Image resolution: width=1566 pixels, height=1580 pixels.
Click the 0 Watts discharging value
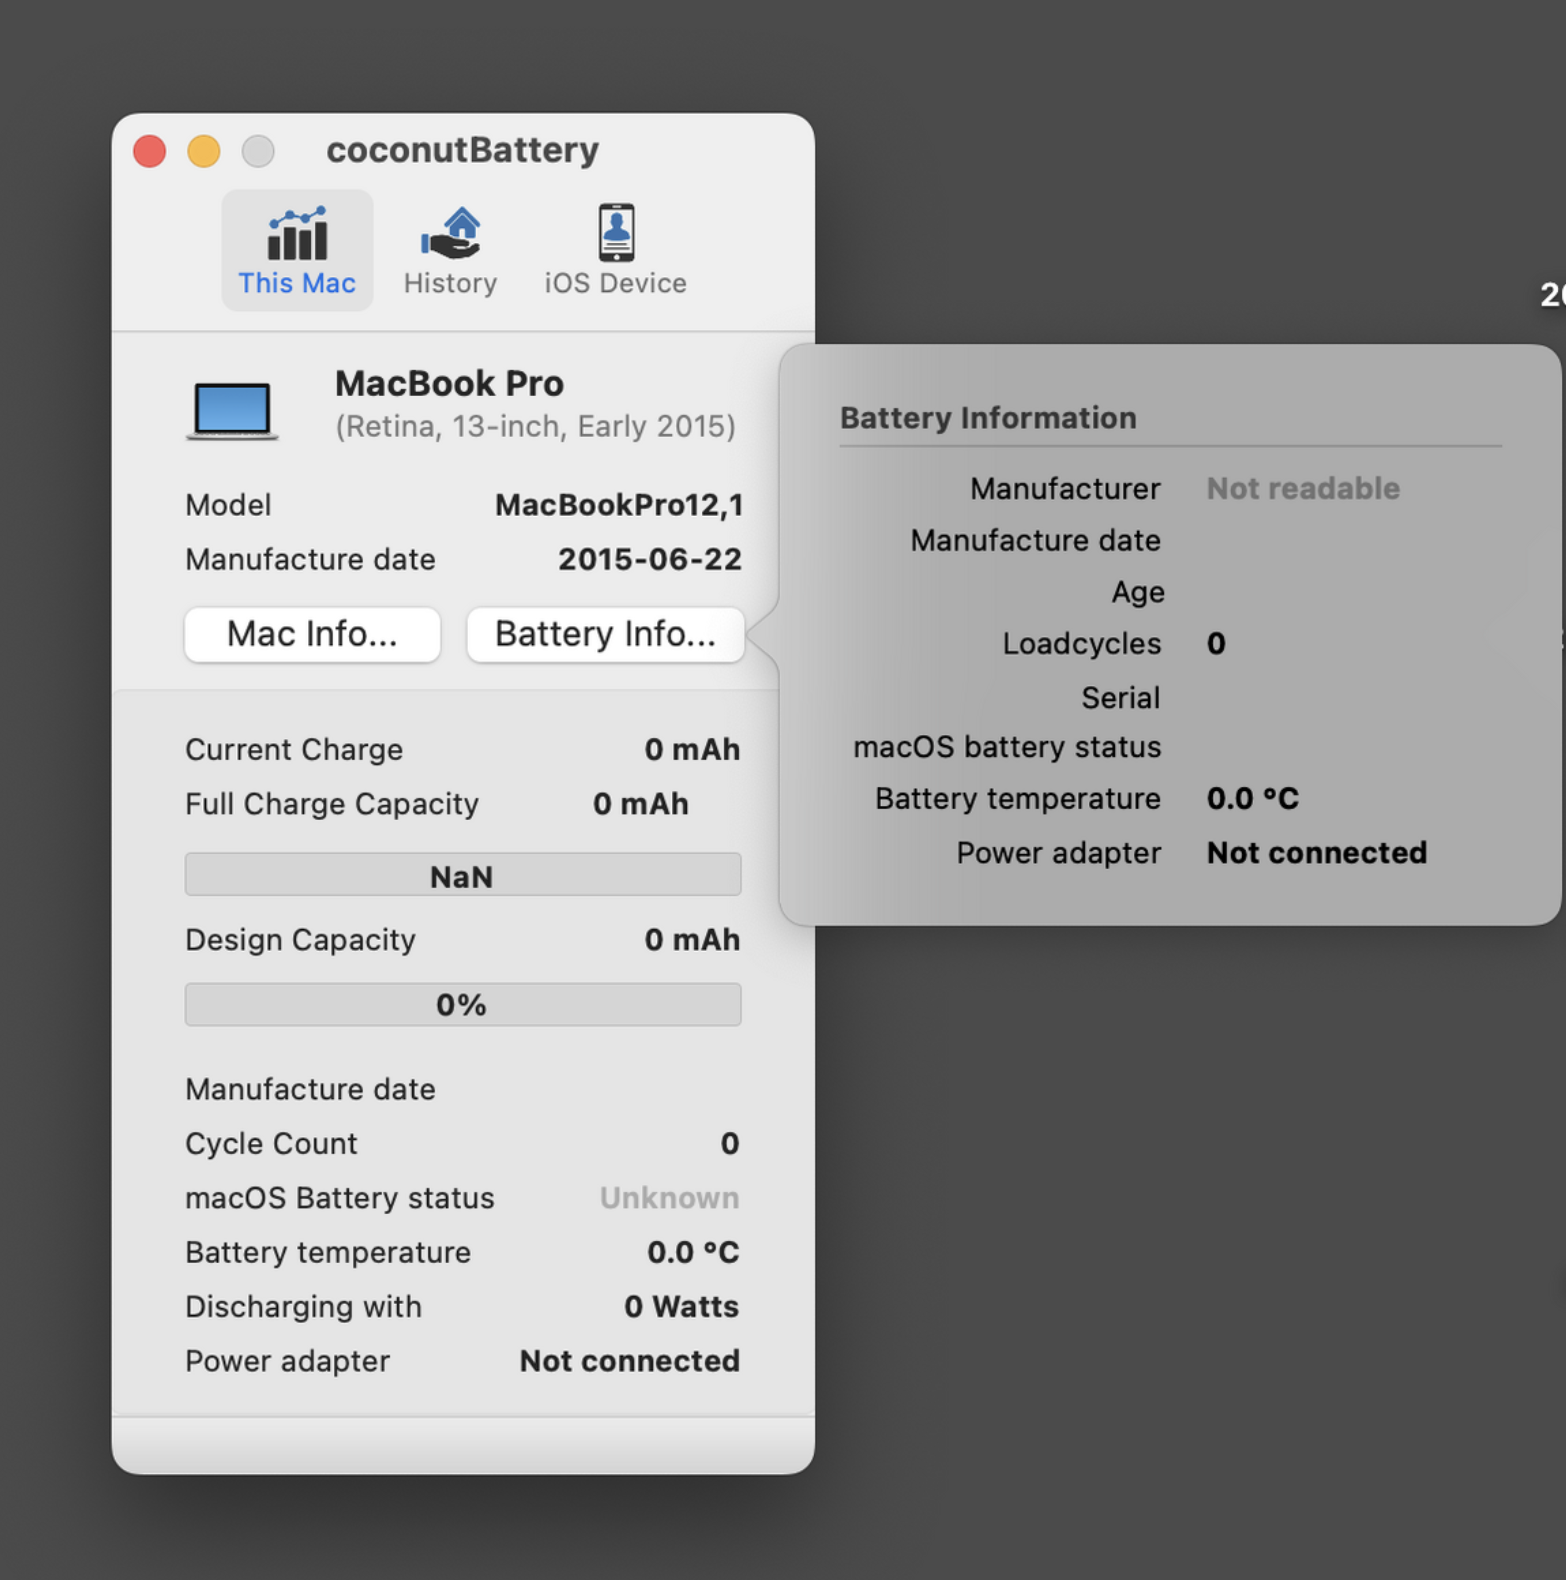click(x=681, y=1307)
